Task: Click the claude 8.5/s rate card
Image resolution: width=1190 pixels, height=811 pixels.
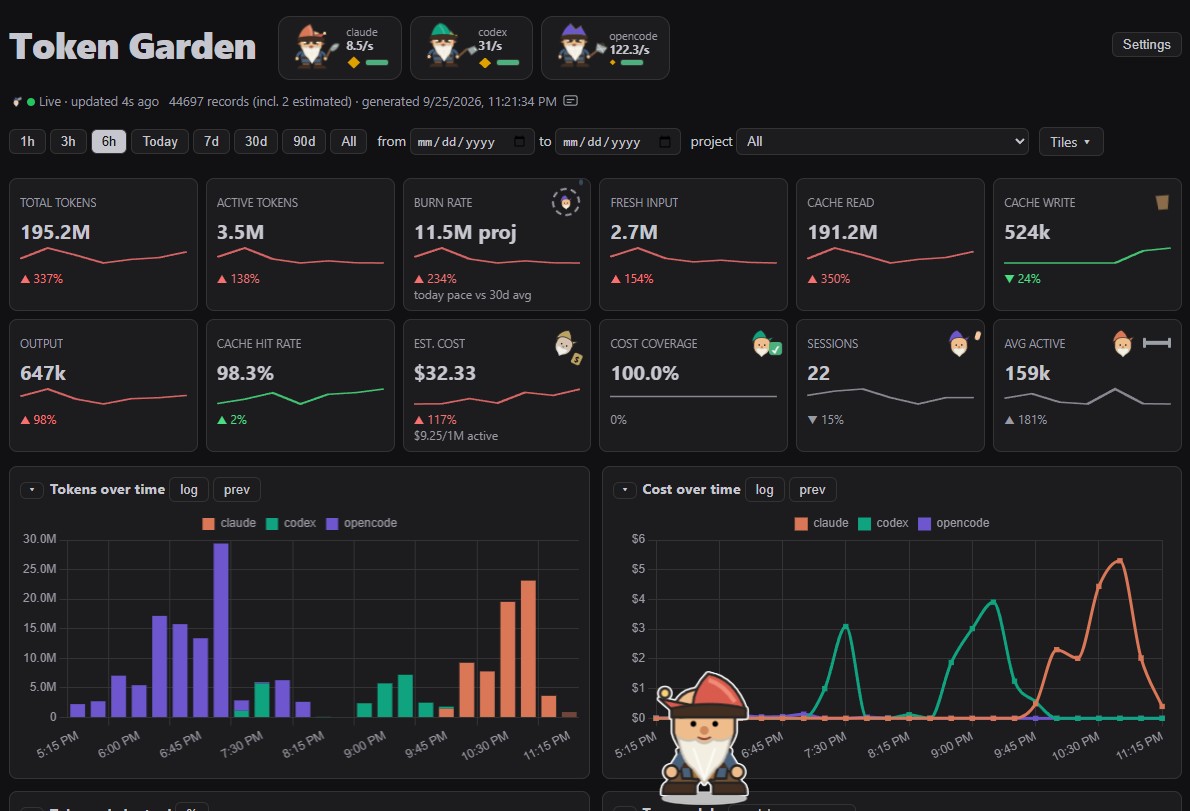Action: pyautogui.click(x=340, y=48)
